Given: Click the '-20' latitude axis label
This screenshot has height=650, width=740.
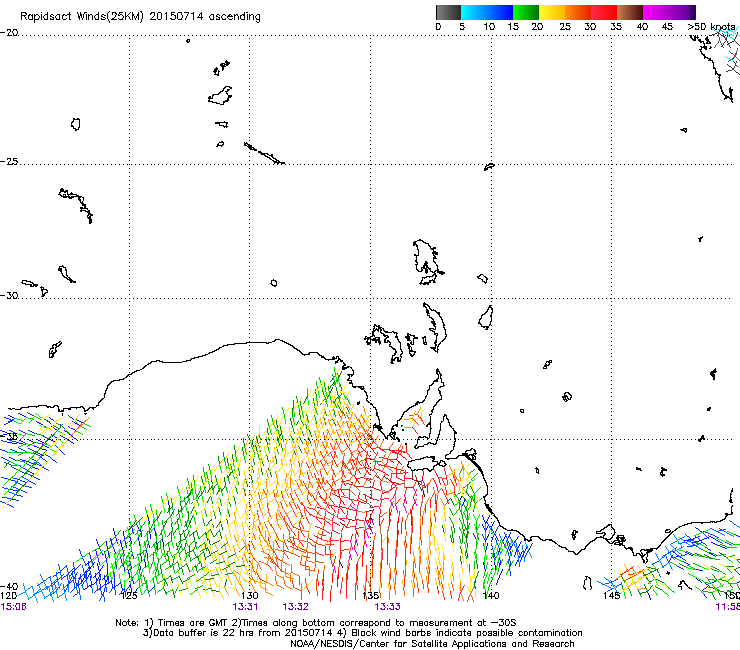Looking at the screenshot, I should pos(9,33).
